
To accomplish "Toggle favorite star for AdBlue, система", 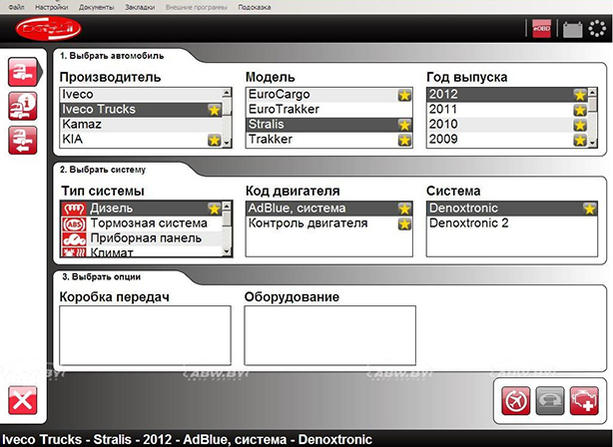I will pyautogui.click(x=405, y=209).
